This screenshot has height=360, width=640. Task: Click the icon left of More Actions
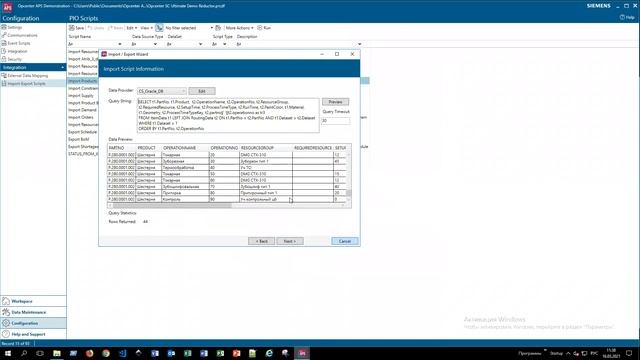218,28
